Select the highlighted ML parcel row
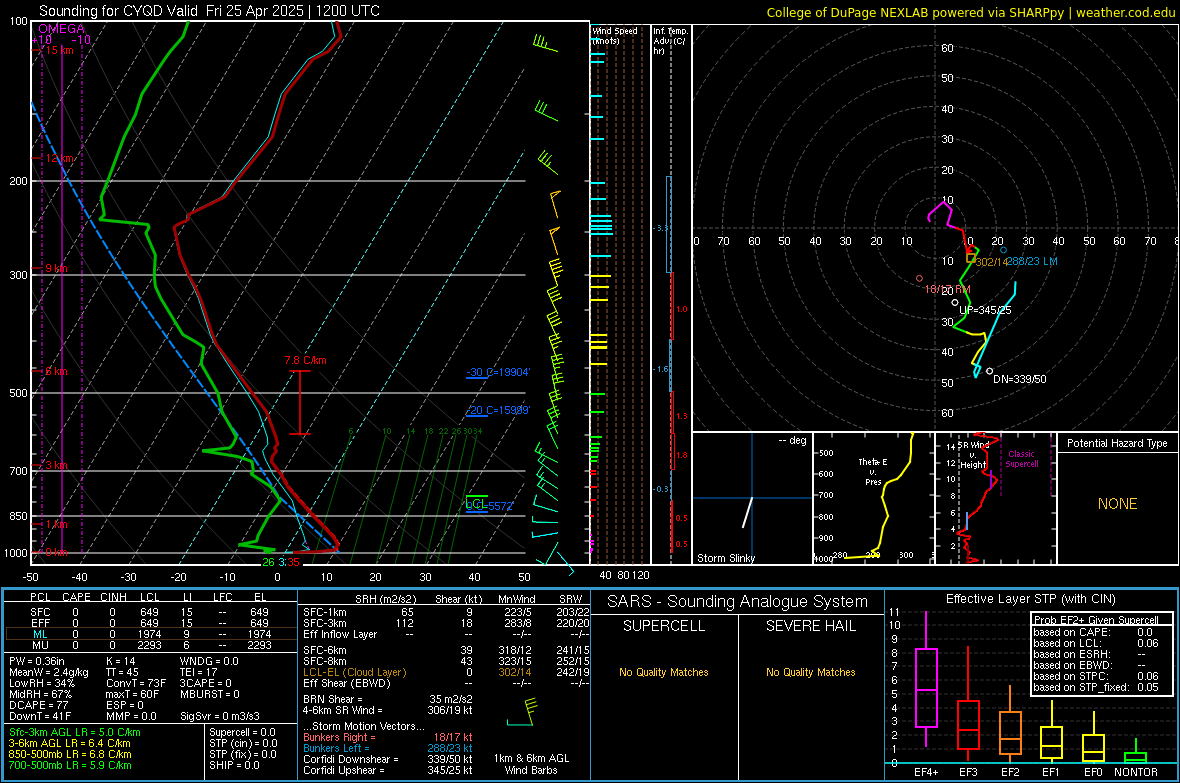Viewport: 1180px width, 783px height. point(150,634)
